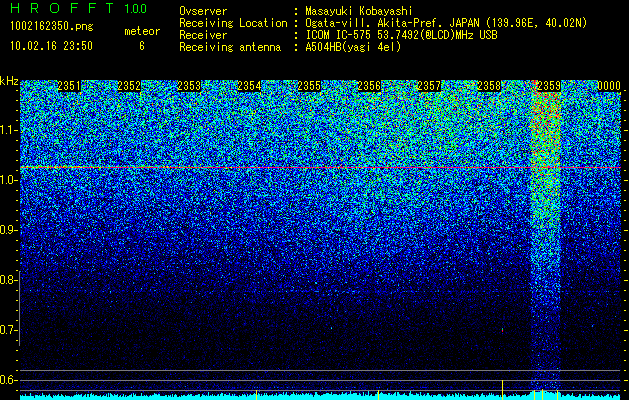Click the 2352 time marker
This screenshot has height=400, width=629.
(129, 86)
